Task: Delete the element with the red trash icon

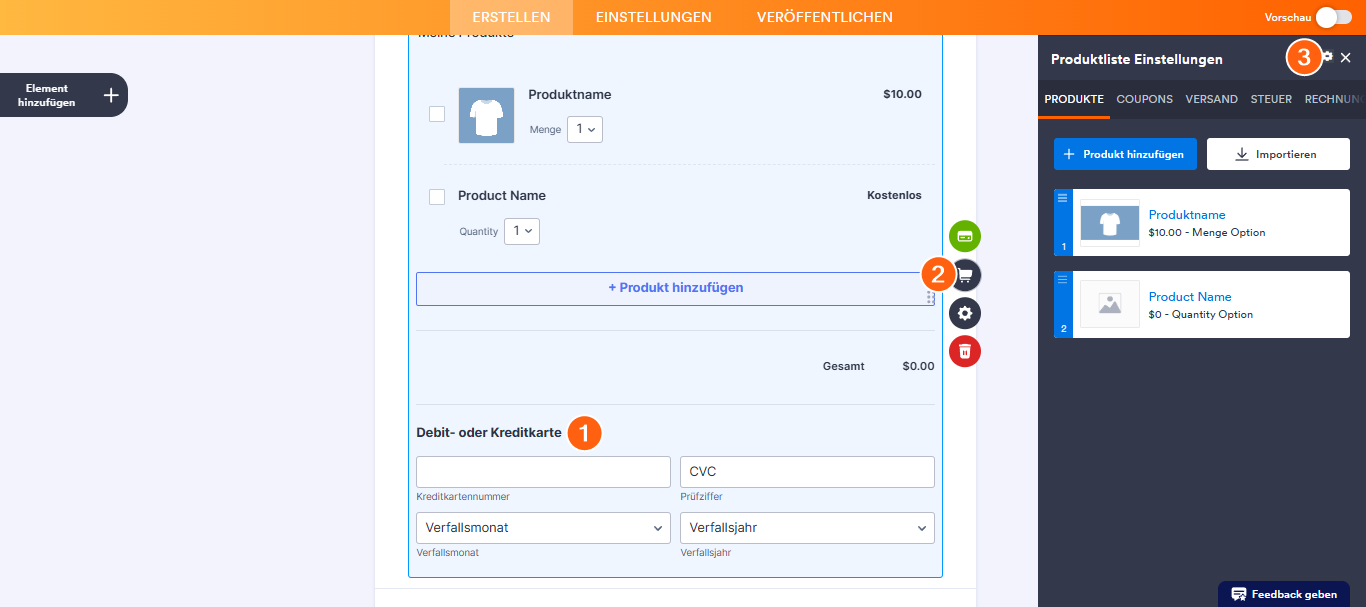Action: click(x=965, y=351)
